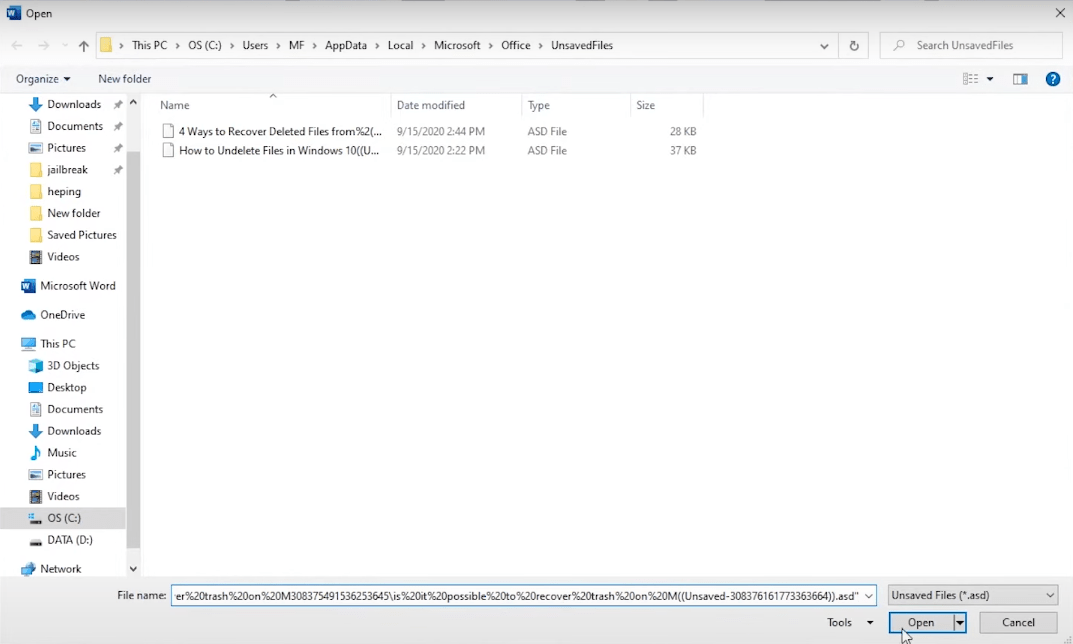Expand the Organize dropdown menu
This screenshot has width=1073, height=644.
(x=43, y=79)
